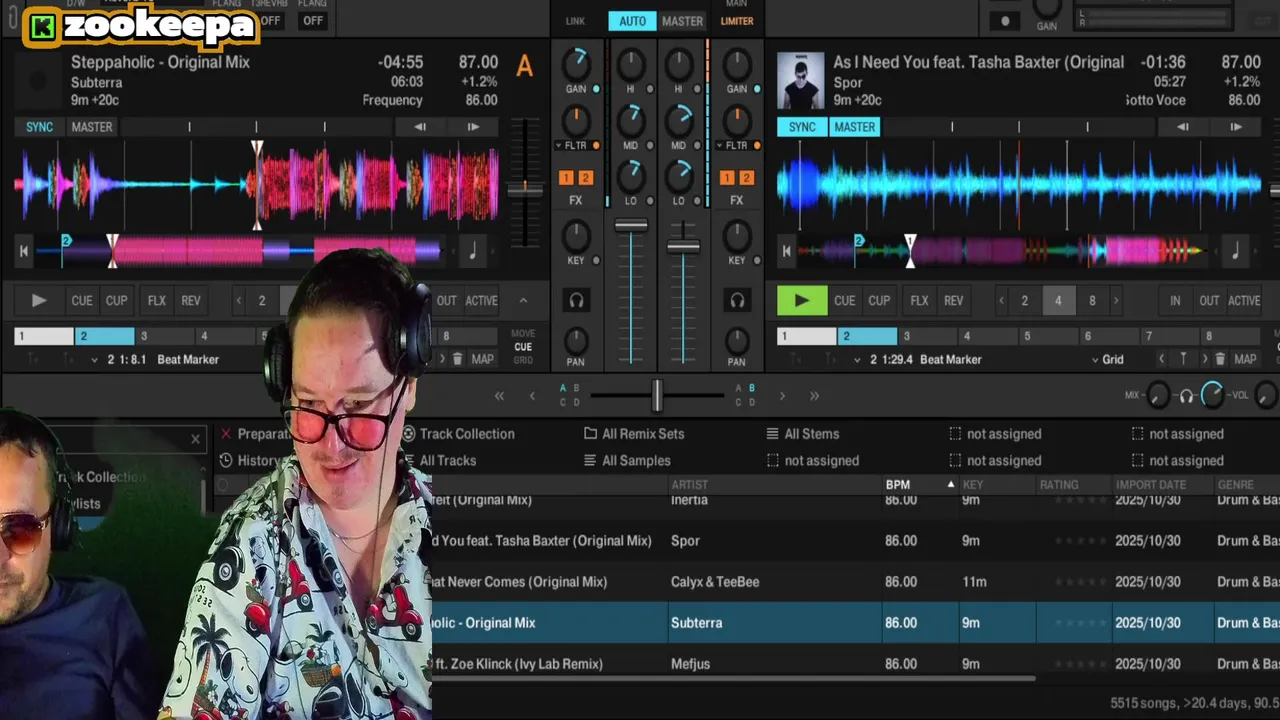Click crossfader fast right double arrow
This screenshot has height=720, width=1280.
tap(814, 396)
